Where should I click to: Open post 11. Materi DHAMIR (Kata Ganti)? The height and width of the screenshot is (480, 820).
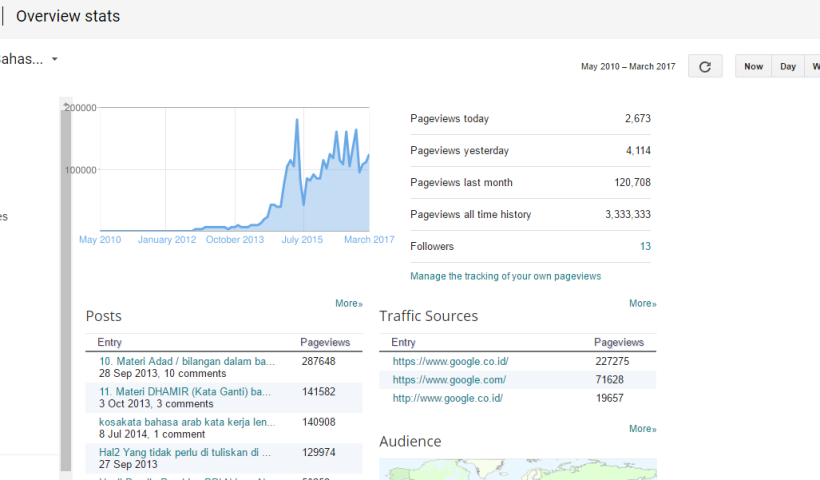click(185, 392)
